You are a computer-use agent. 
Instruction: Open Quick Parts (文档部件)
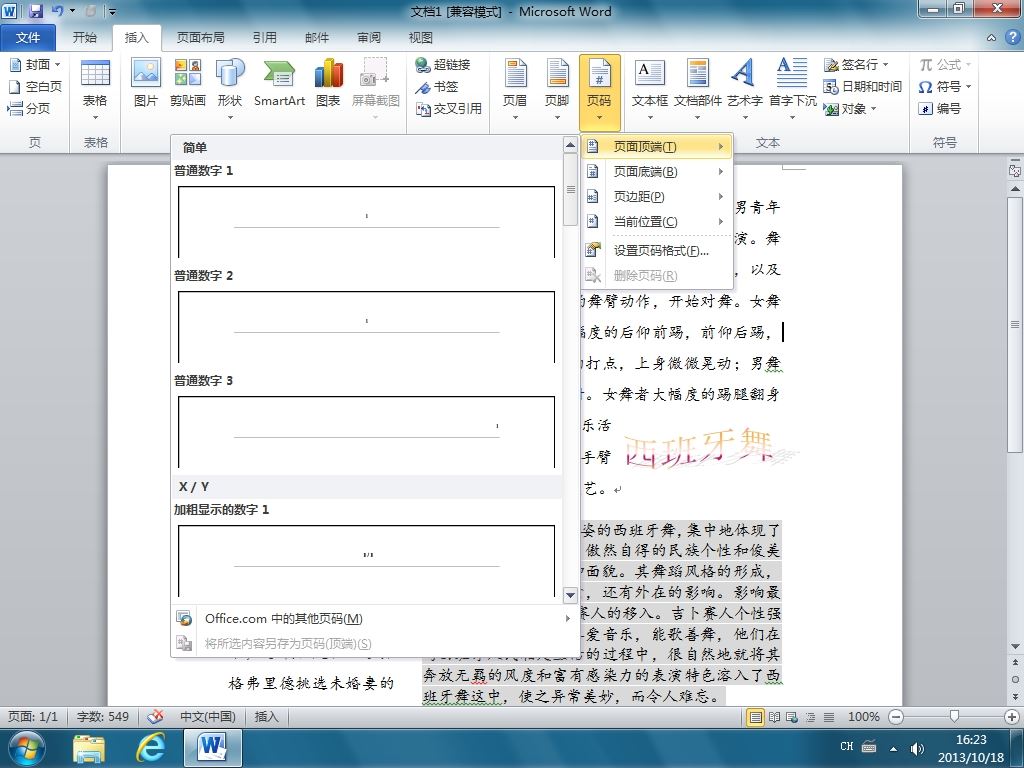[x=697, y=89]
